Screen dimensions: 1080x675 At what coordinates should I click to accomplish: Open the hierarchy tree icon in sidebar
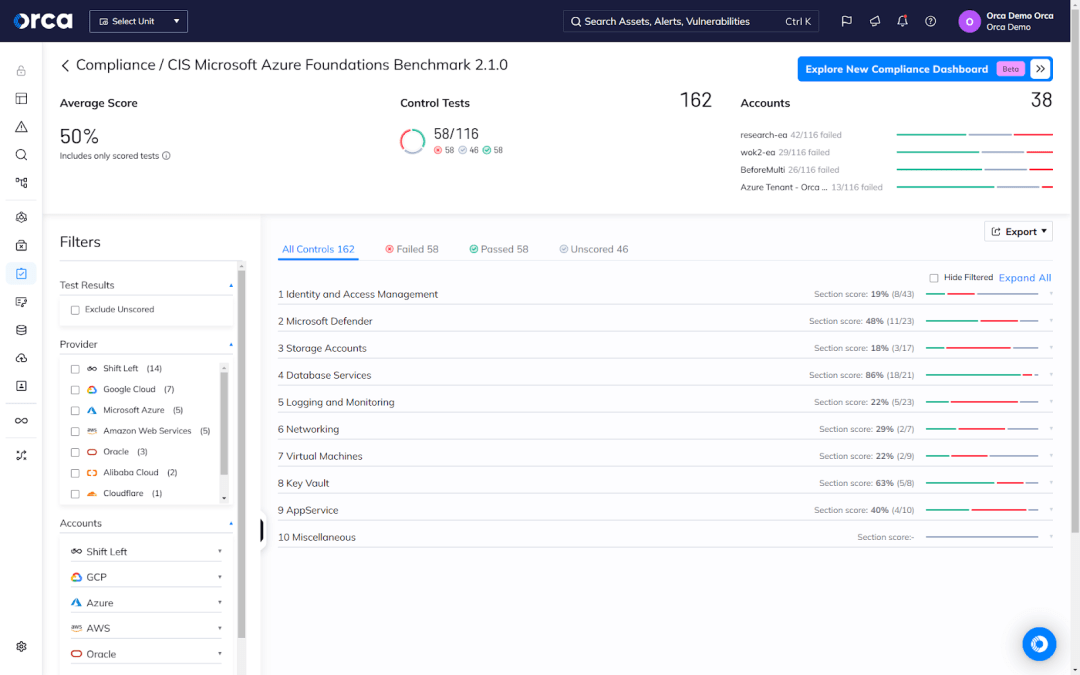click(21, 183)
